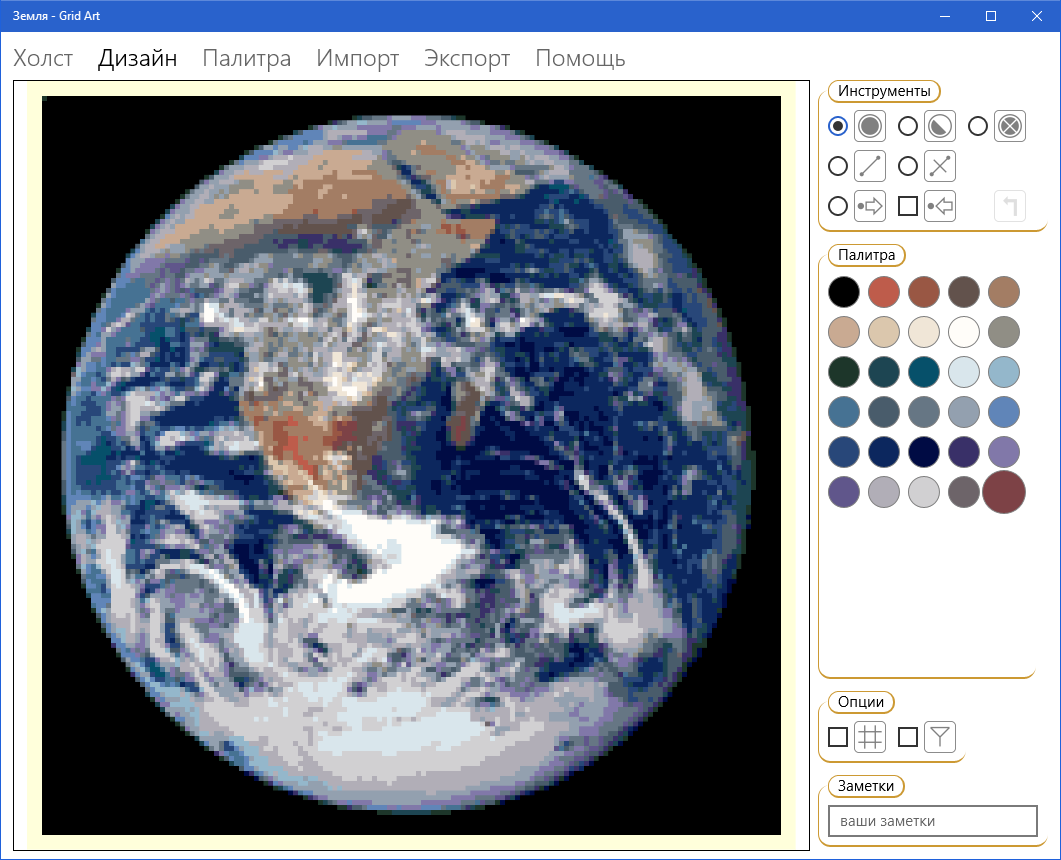
Task: Open the Импорт menu
Action: coord(358,58)
